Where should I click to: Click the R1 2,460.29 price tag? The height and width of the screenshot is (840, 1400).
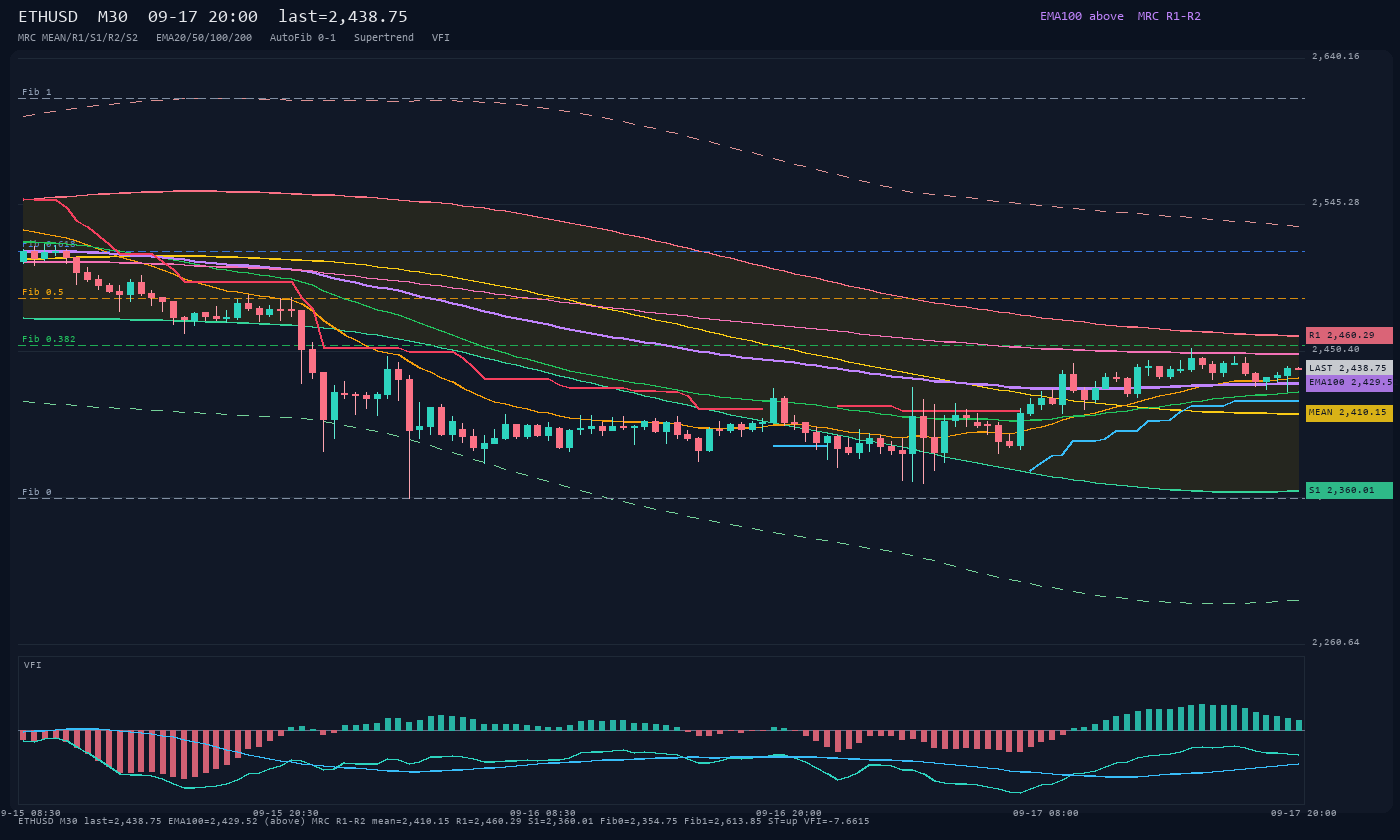coord(1349,336)
